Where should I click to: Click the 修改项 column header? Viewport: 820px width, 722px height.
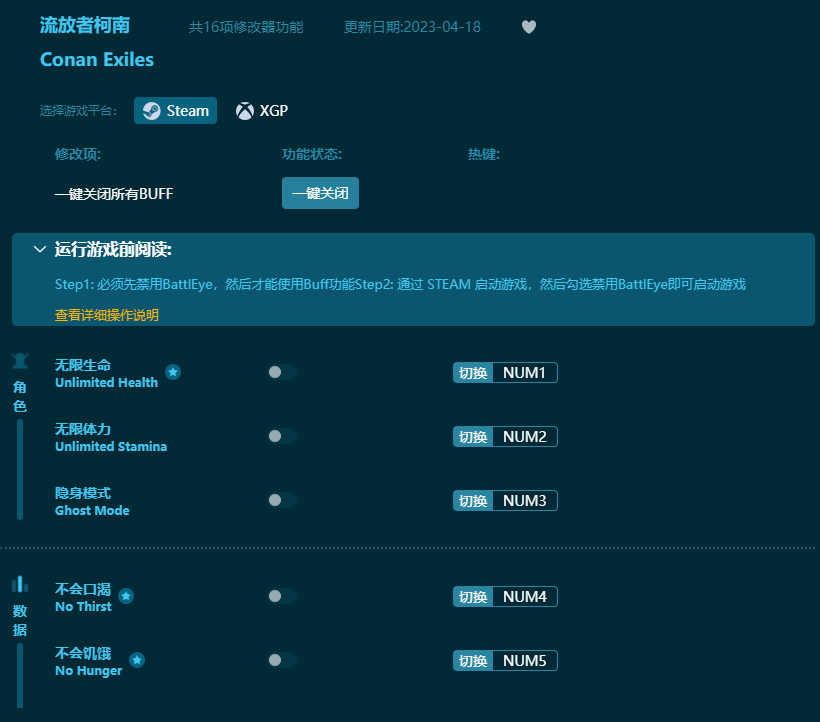pos(77,154)
